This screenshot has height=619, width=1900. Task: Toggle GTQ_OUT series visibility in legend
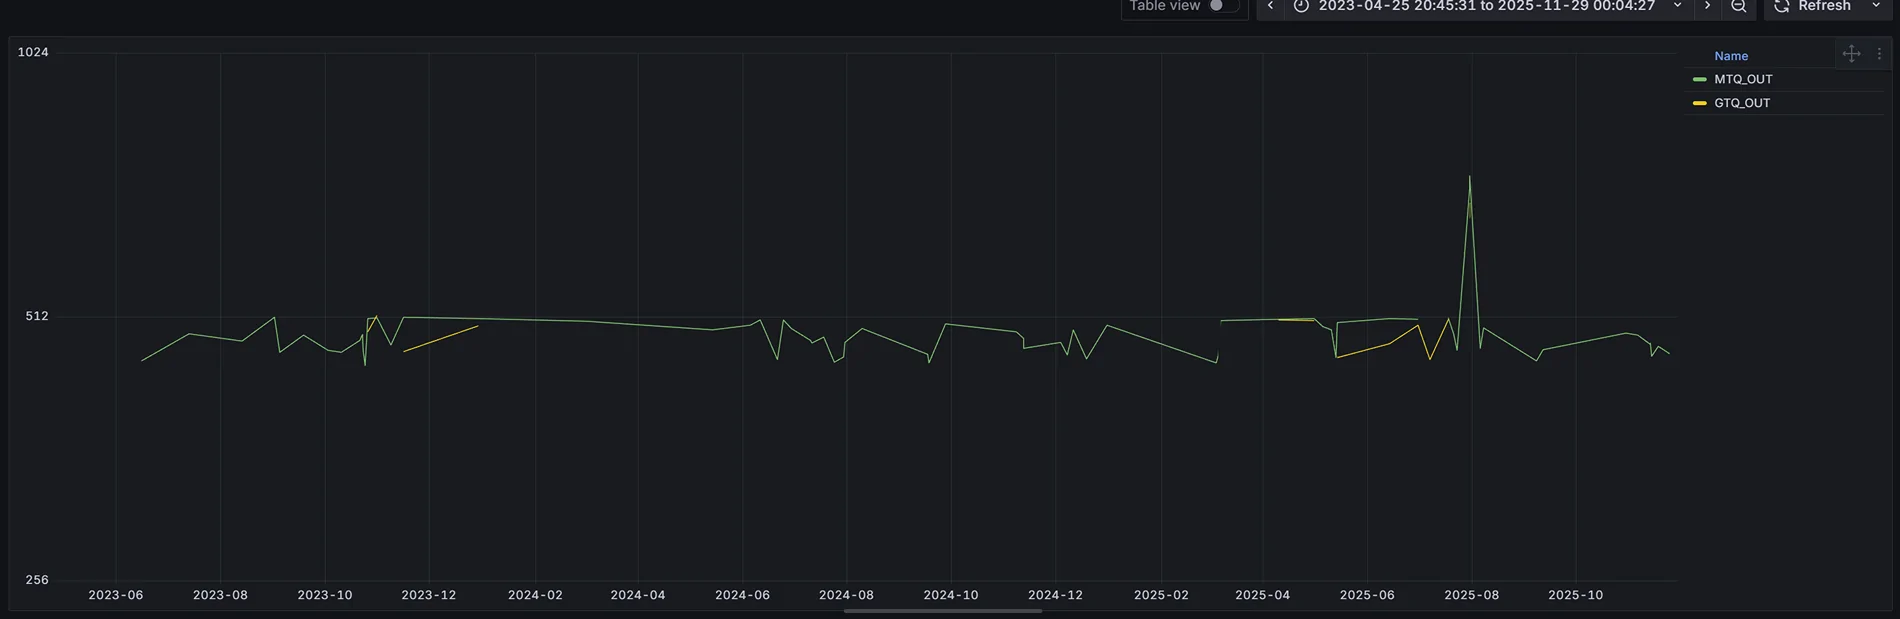click(x=1742, y=103)
